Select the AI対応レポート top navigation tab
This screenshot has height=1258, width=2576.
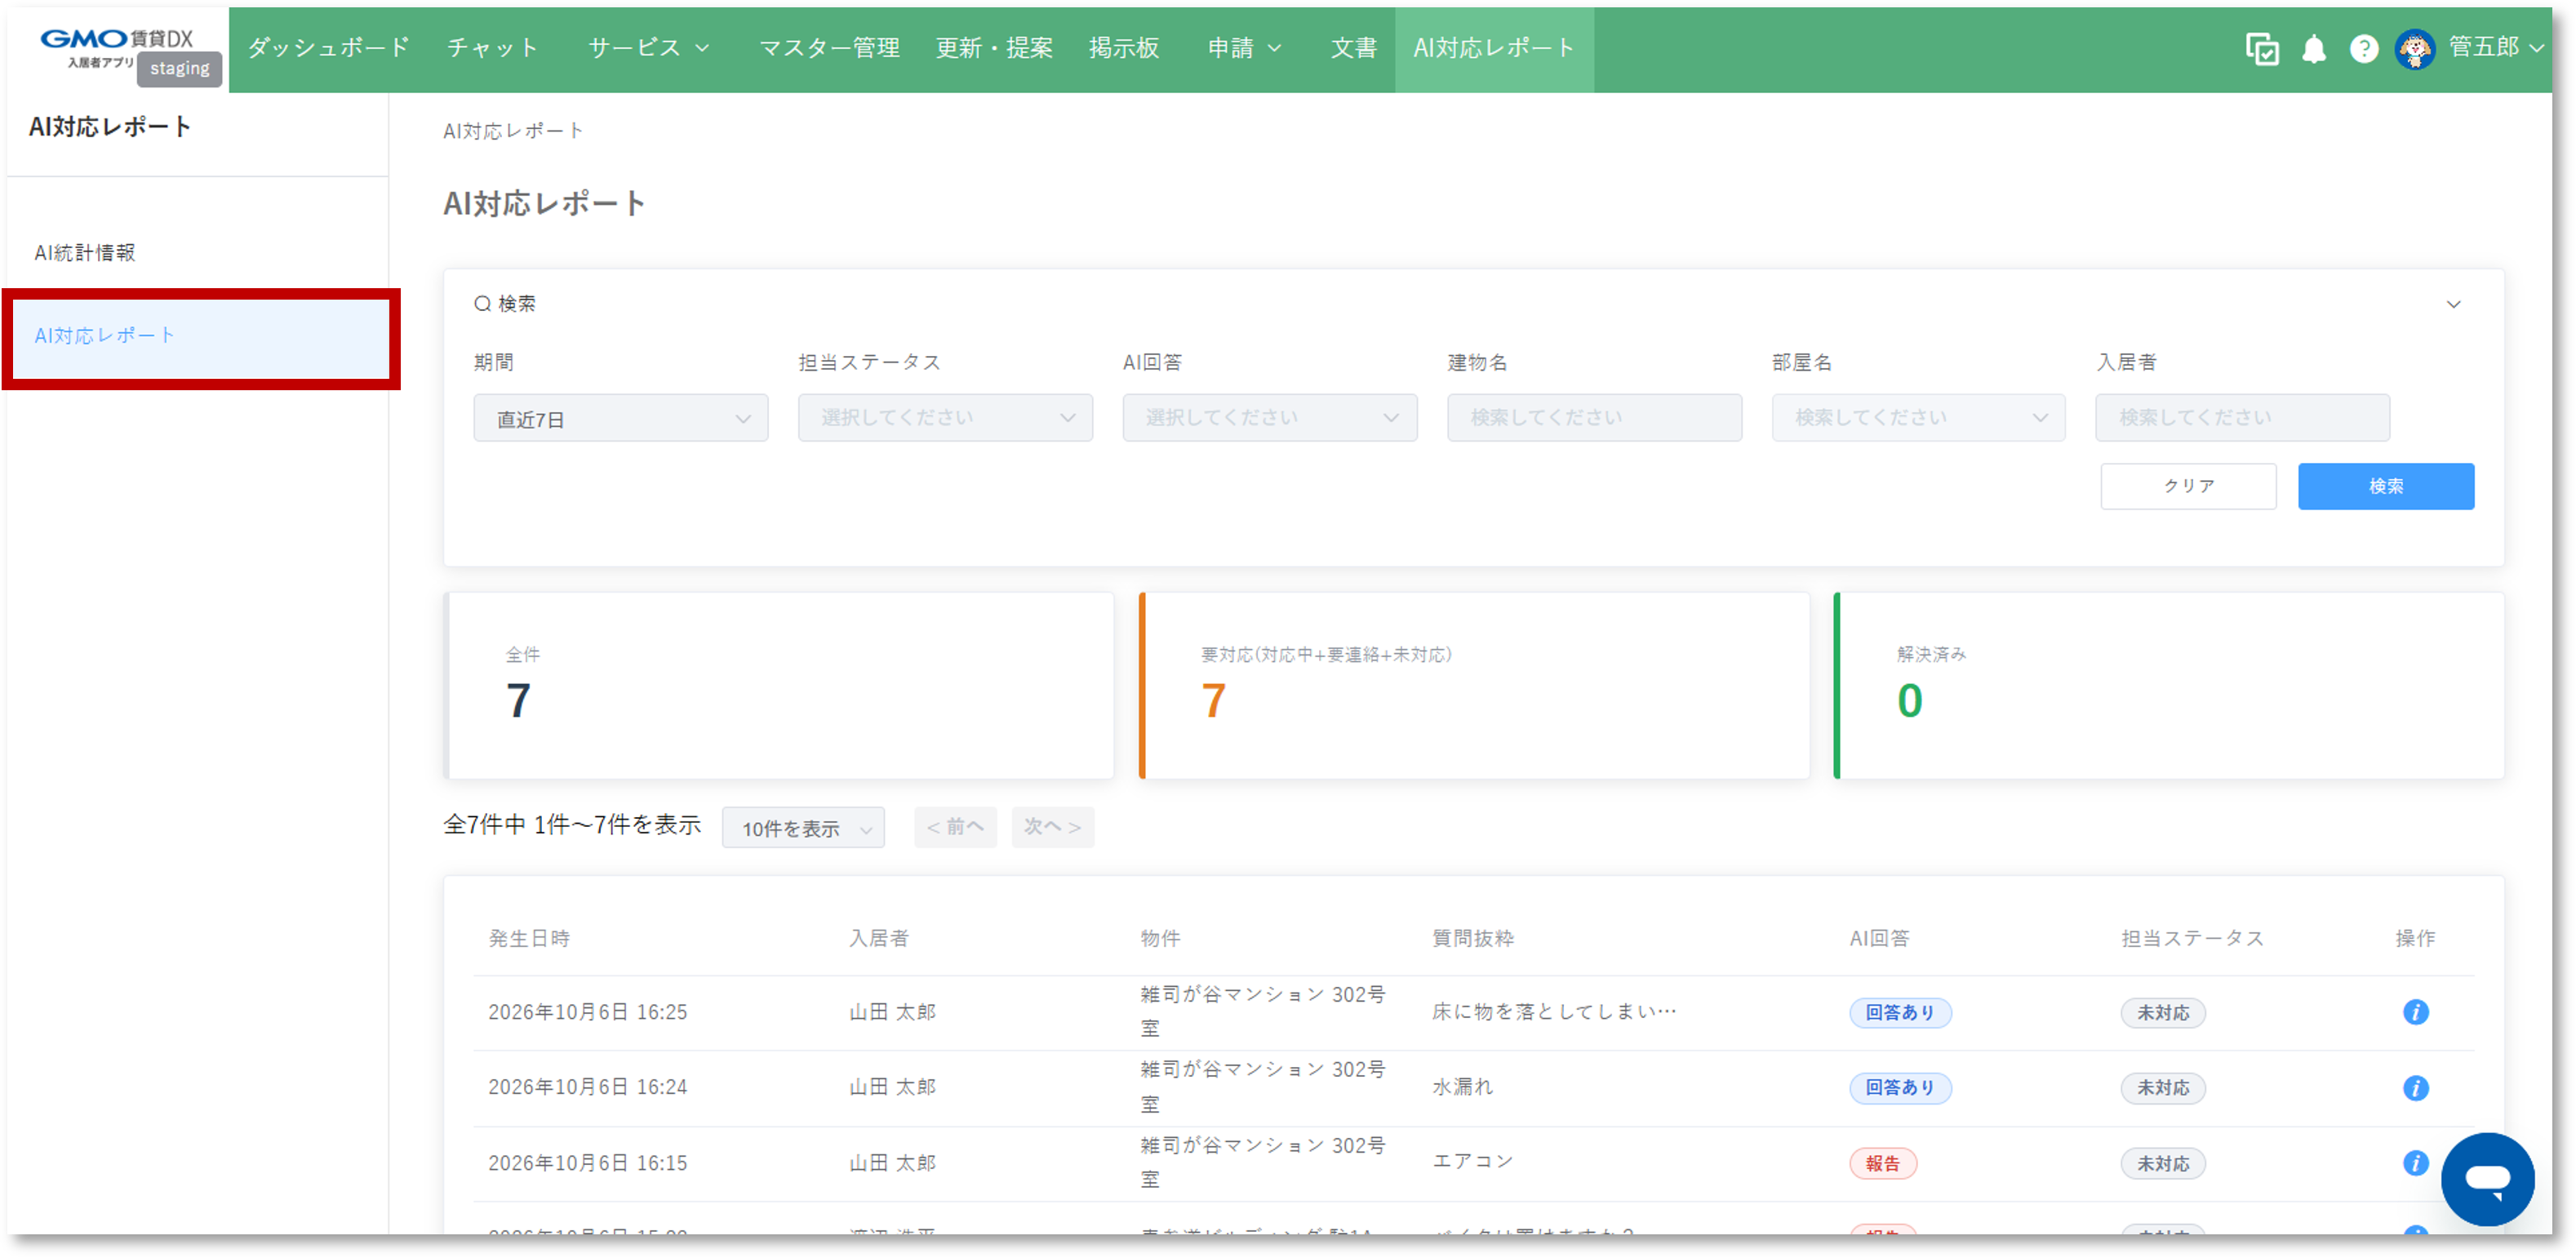(x=1494, y=48)
